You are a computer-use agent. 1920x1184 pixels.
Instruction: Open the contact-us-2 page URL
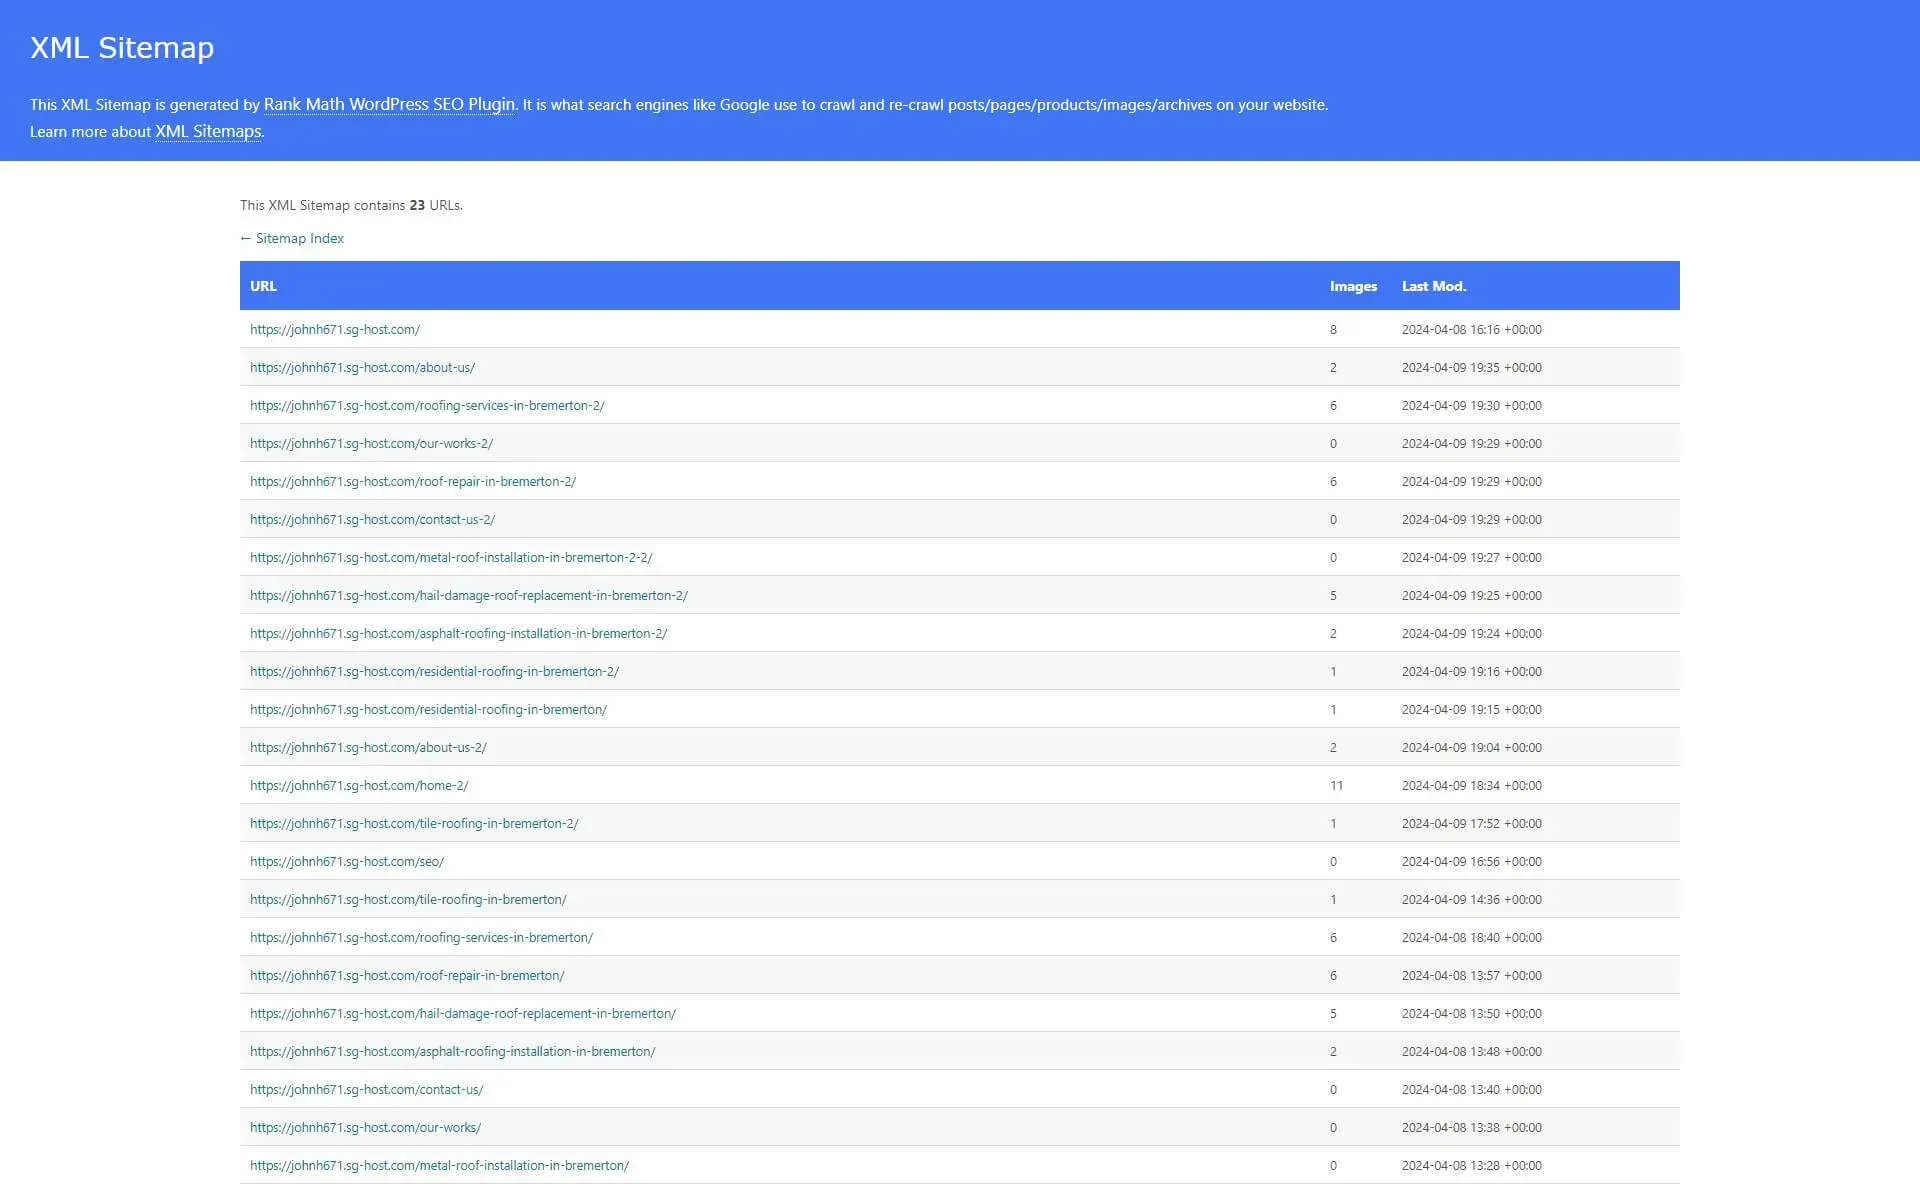[372, 519]
